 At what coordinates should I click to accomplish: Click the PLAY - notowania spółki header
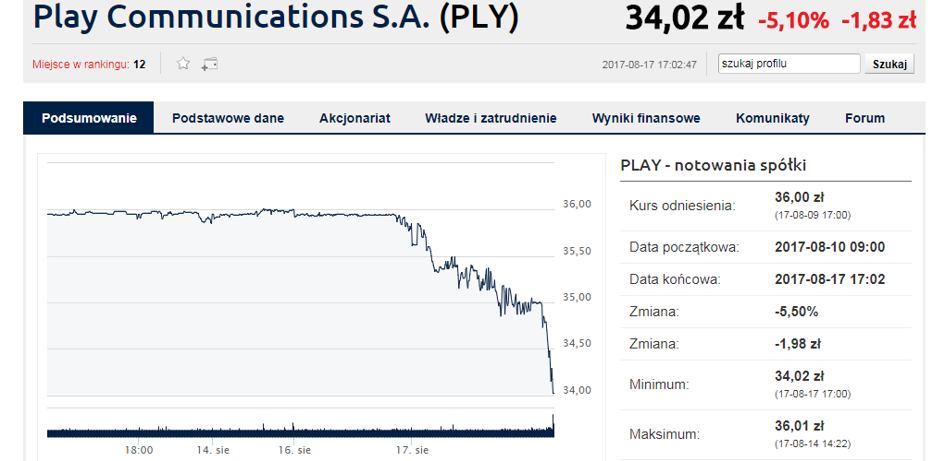(x=713, y=165)
